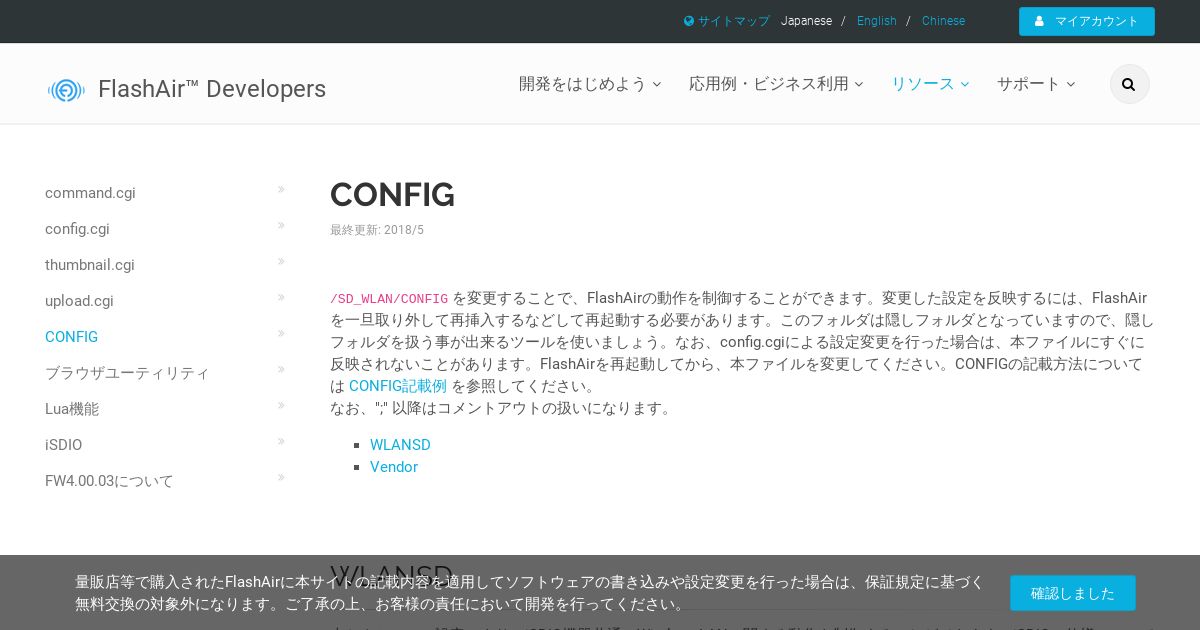Click the arrow icon next to CONFIG
The height and width of the screenshot is (630, 1200).
click(281, 333)
